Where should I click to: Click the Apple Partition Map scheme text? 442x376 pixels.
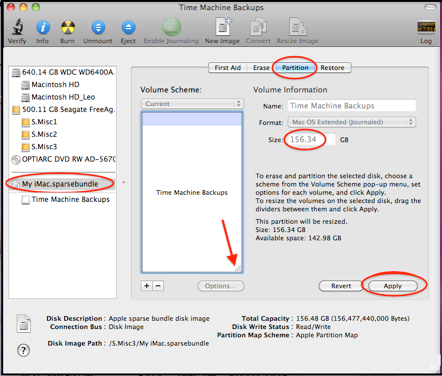point(327,335)
